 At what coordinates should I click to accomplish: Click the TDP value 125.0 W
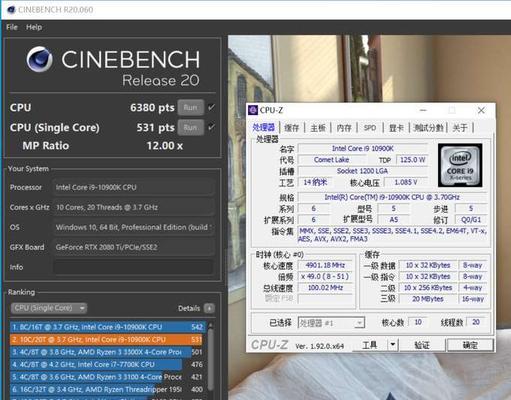point(412,160)
